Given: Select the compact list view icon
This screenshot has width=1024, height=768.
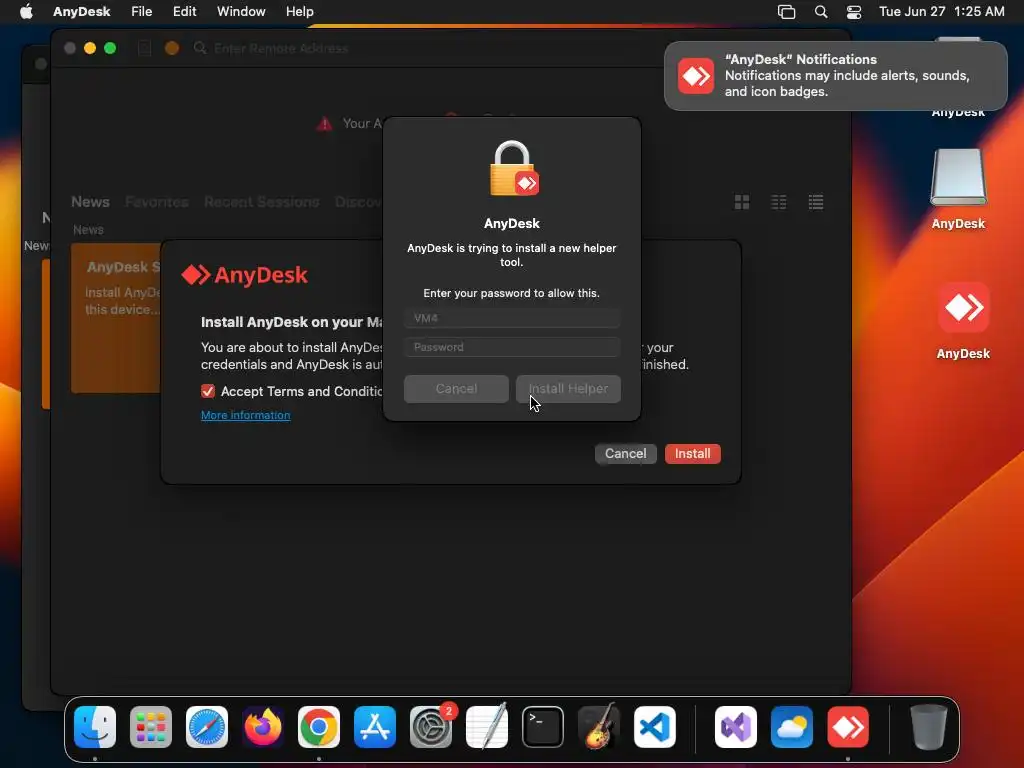Looking at the screenshot, I should (x=778, y=202).
